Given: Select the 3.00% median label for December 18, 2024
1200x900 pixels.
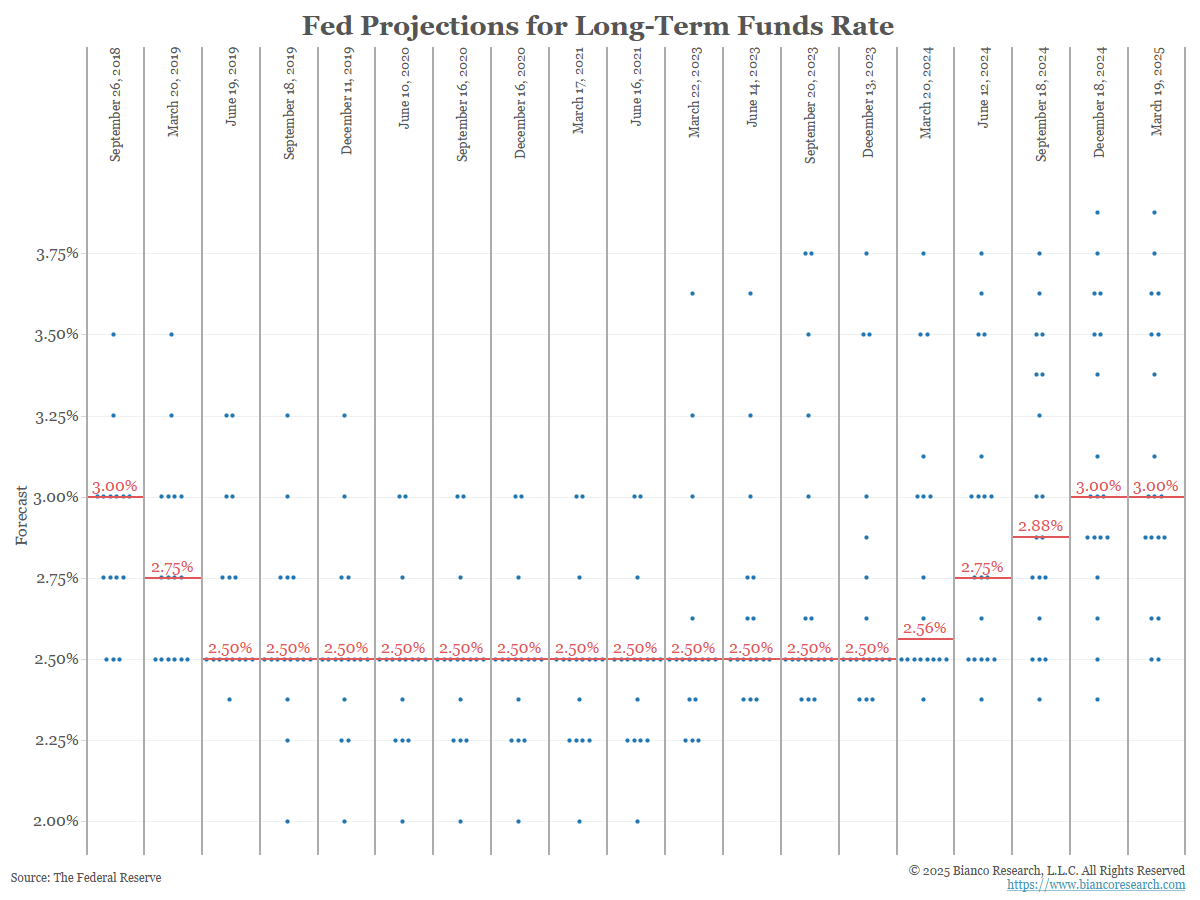Looking at the screenshot, I should click(x=1098, y=487).
